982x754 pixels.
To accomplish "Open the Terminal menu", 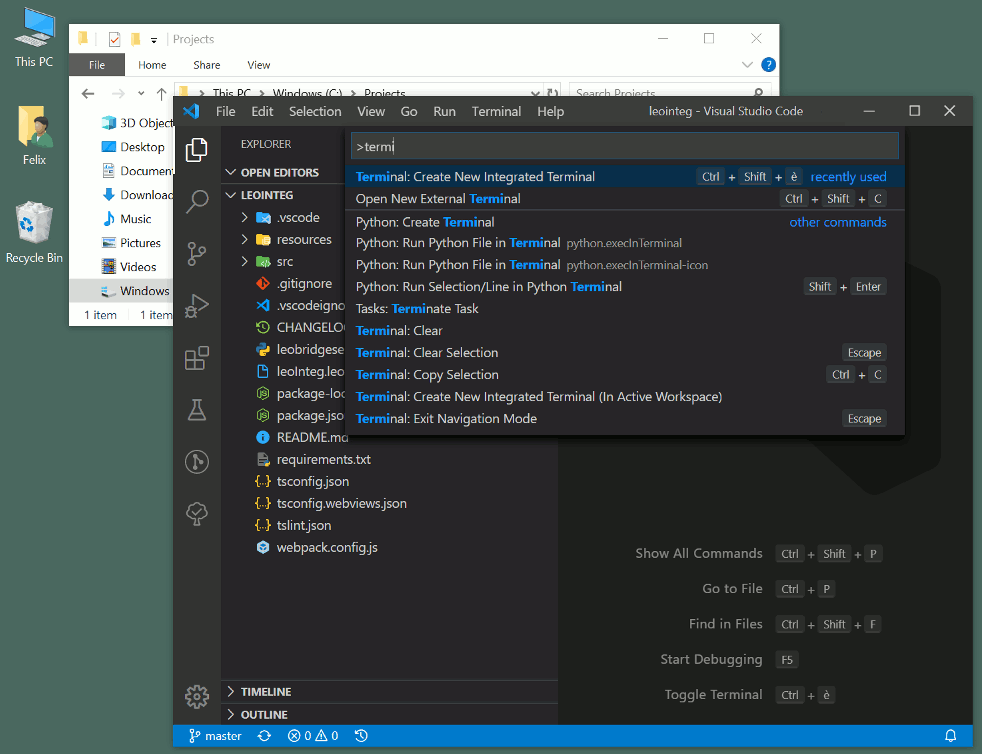I will coord(496,111).
